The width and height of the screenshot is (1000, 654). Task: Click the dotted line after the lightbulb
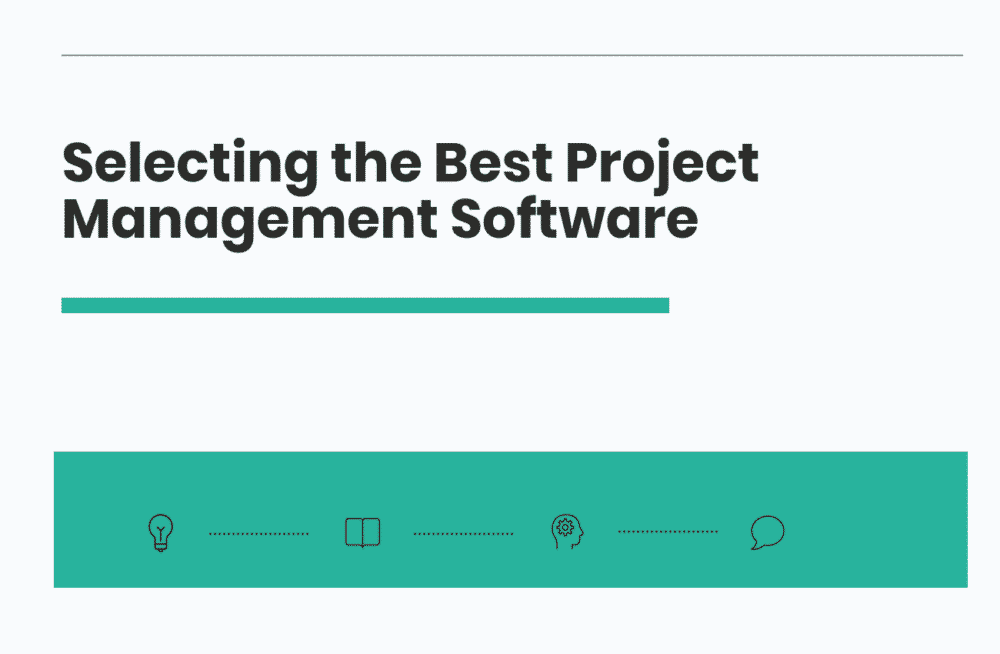click(x=260, y=532)
